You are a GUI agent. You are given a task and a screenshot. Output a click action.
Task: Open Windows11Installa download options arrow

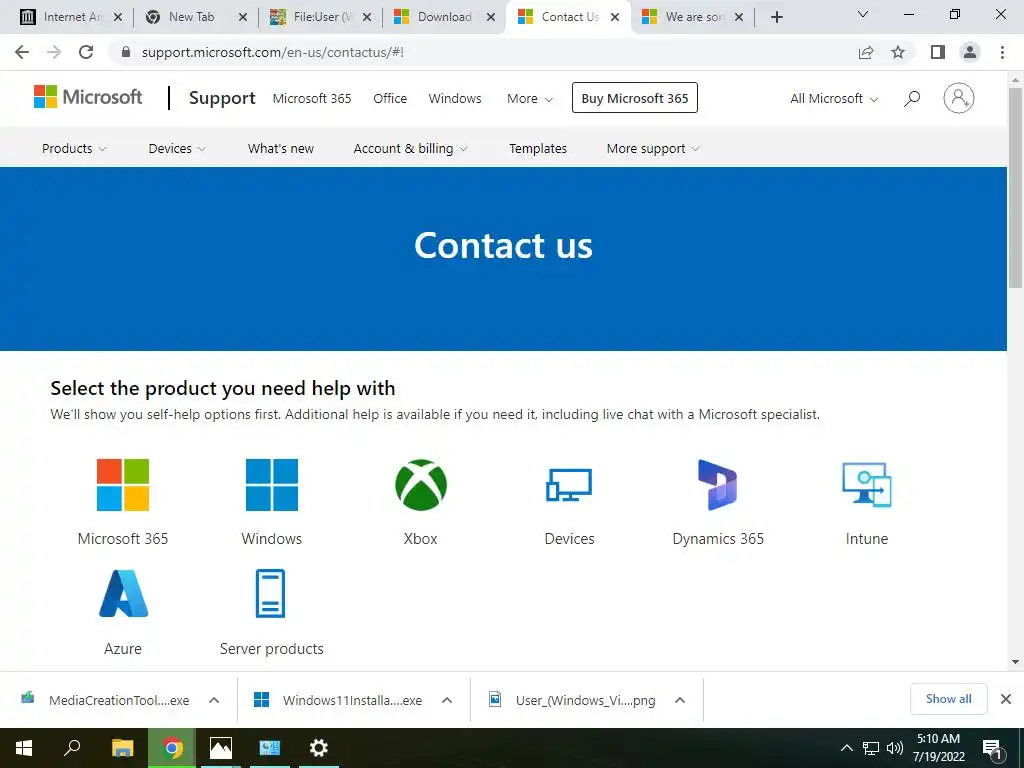click(447, 700)
